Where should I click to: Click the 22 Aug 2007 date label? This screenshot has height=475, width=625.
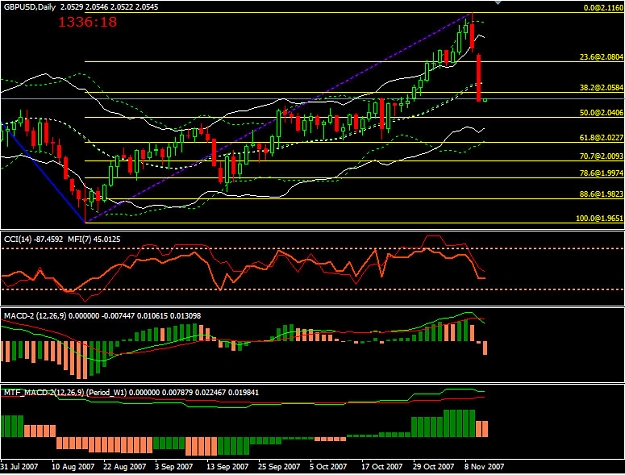(124, 466)
